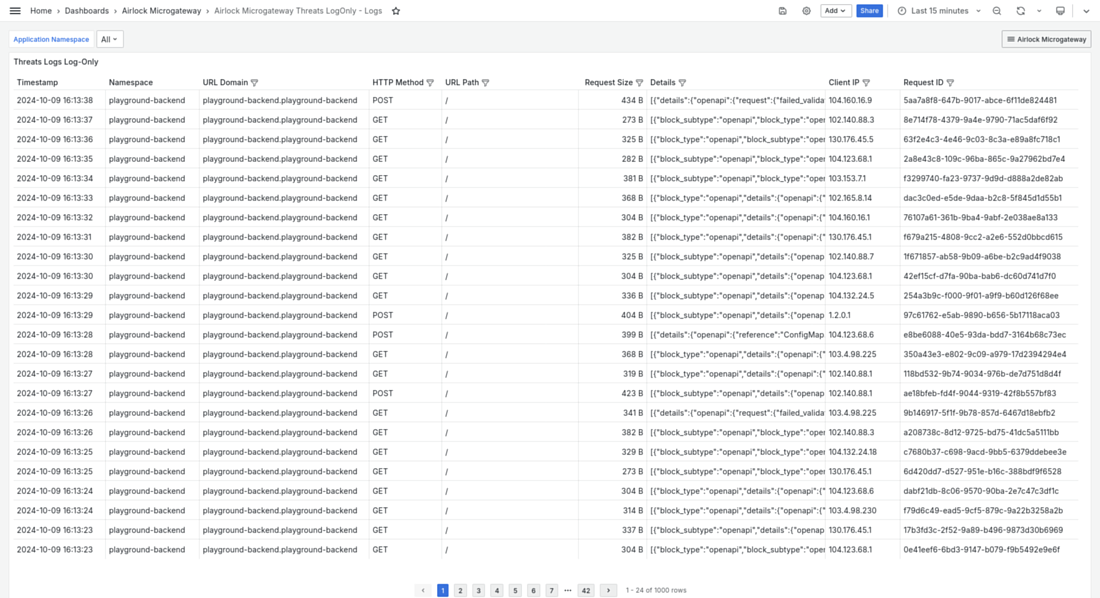Click filter icon on HTTP Method column
Viewport: 1100px width, 598px height.
click(430, 83)
